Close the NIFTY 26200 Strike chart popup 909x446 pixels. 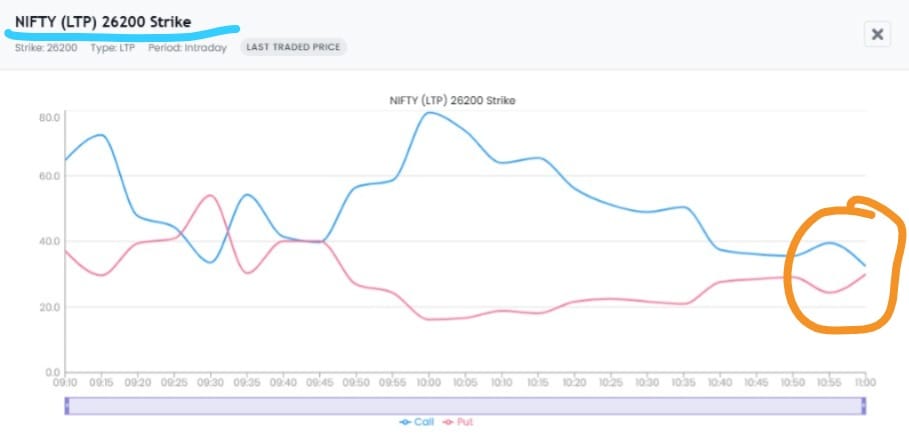[x=877, y=34]
